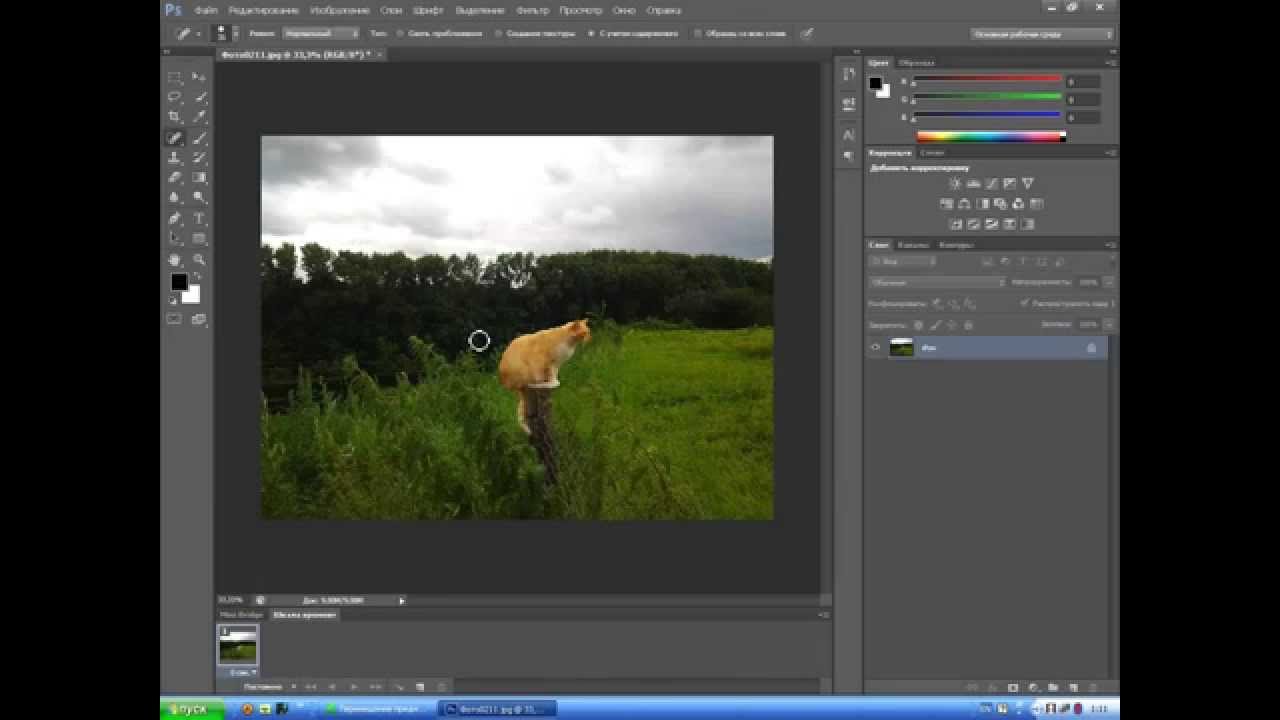Select the Magic Wand tool
1280x720 pixels.
pos(199,97)
